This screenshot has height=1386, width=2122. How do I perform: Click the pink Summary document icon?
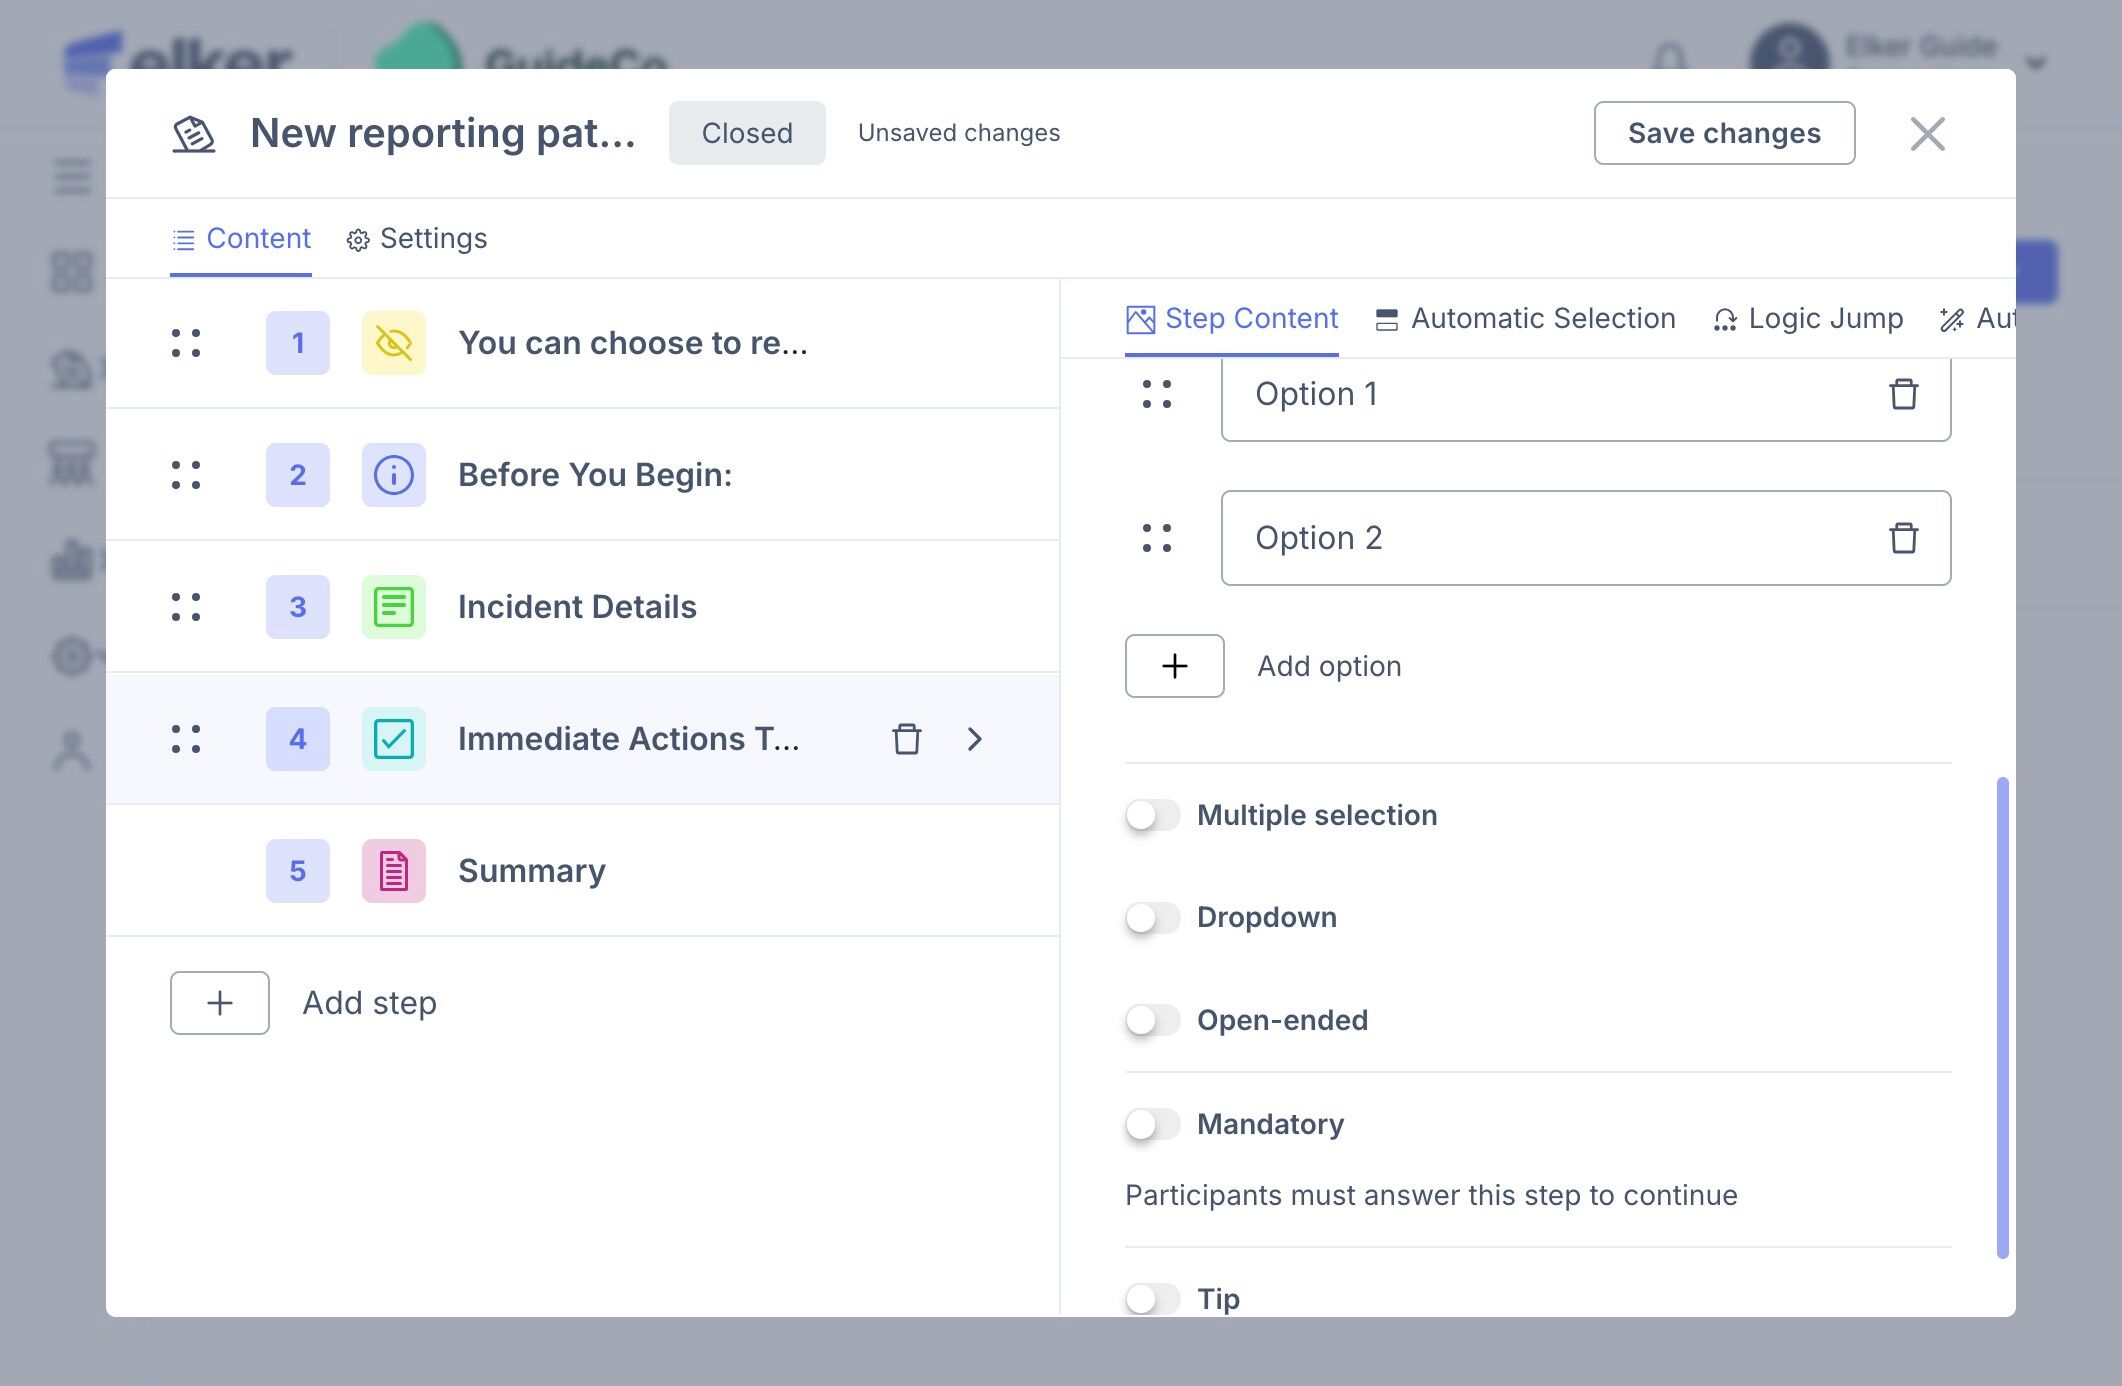tap(393, 871)
